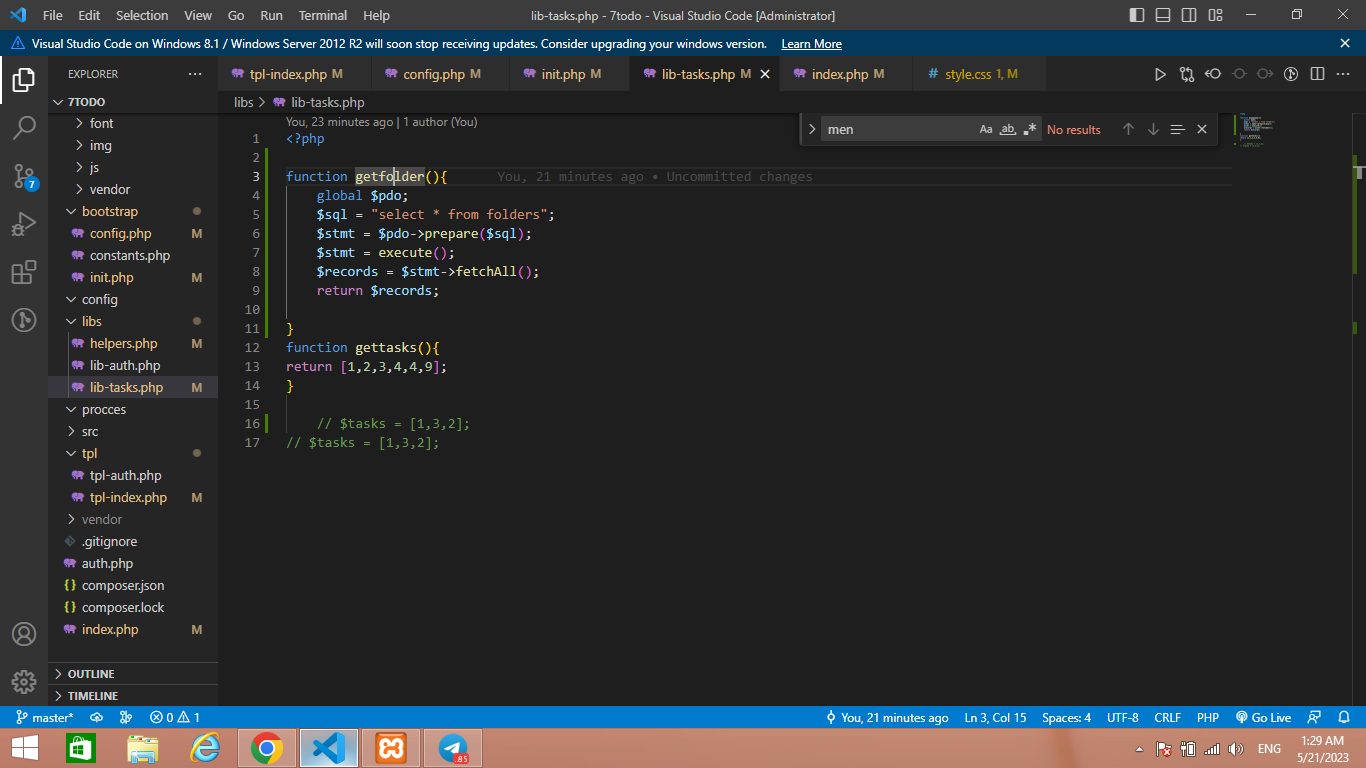The width and height of the screenshot is (1366, 768).
Task: Close the find widget
Action: (1202, 129)
